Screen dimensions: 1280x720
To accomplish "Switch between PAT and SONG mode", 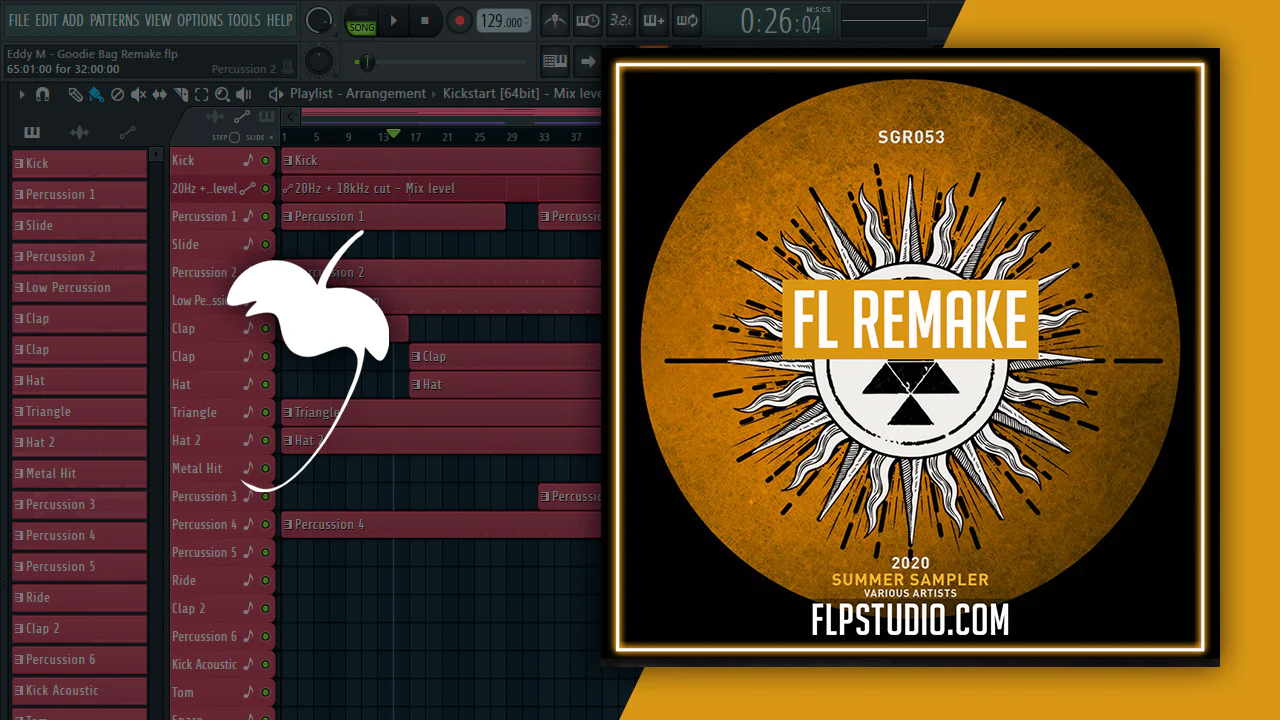I will click(x=361, y=21).
